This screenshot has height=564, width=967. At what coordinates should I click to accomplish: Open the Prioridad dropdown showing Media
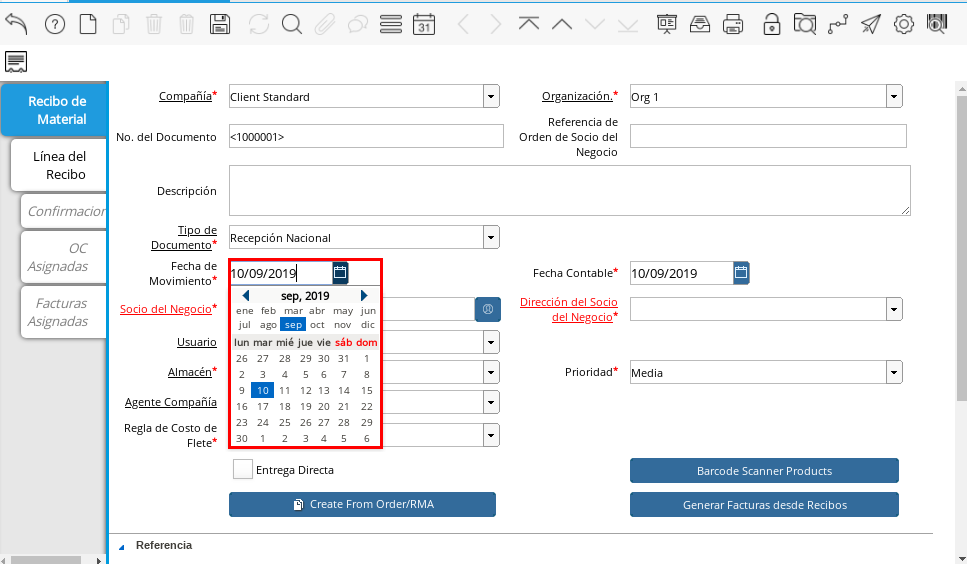tap(894, 372)
